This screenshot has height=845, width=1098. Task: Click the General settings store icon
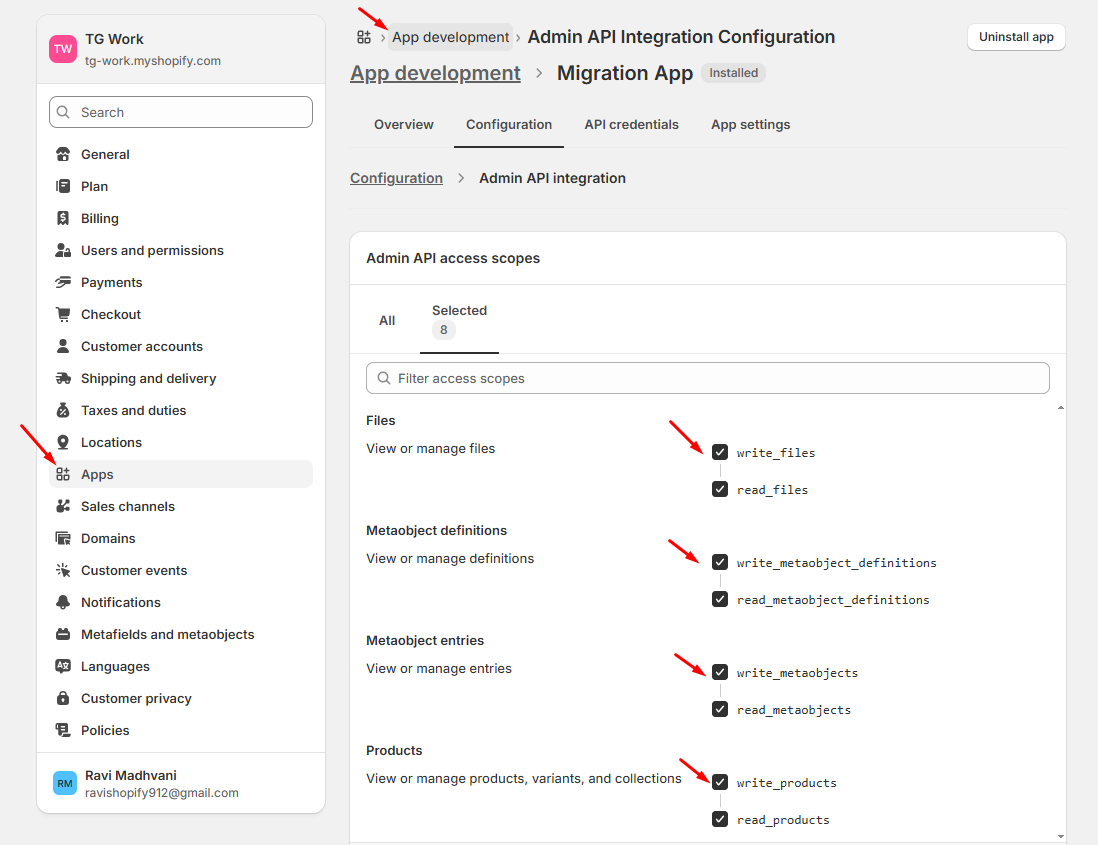[63, 154]
